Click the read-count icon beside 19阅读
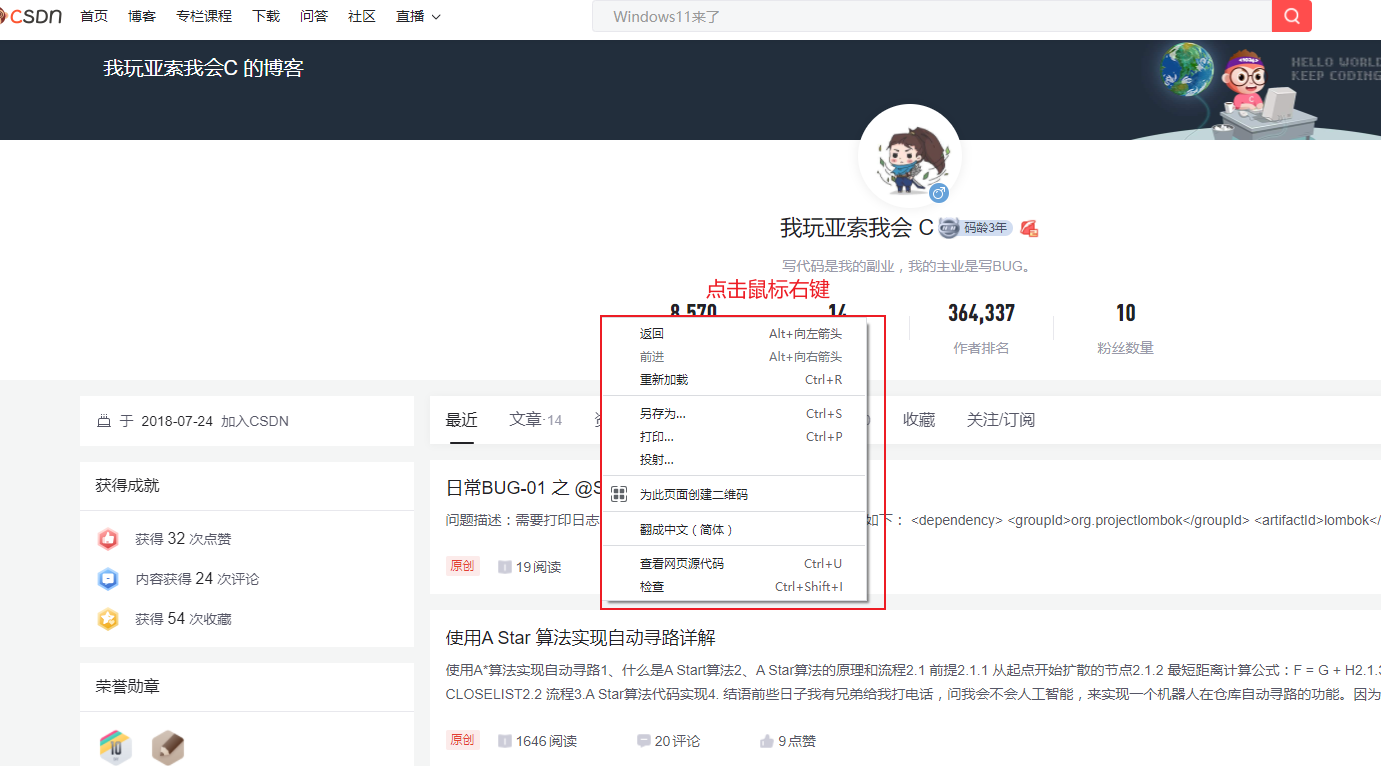 point(505,567)
